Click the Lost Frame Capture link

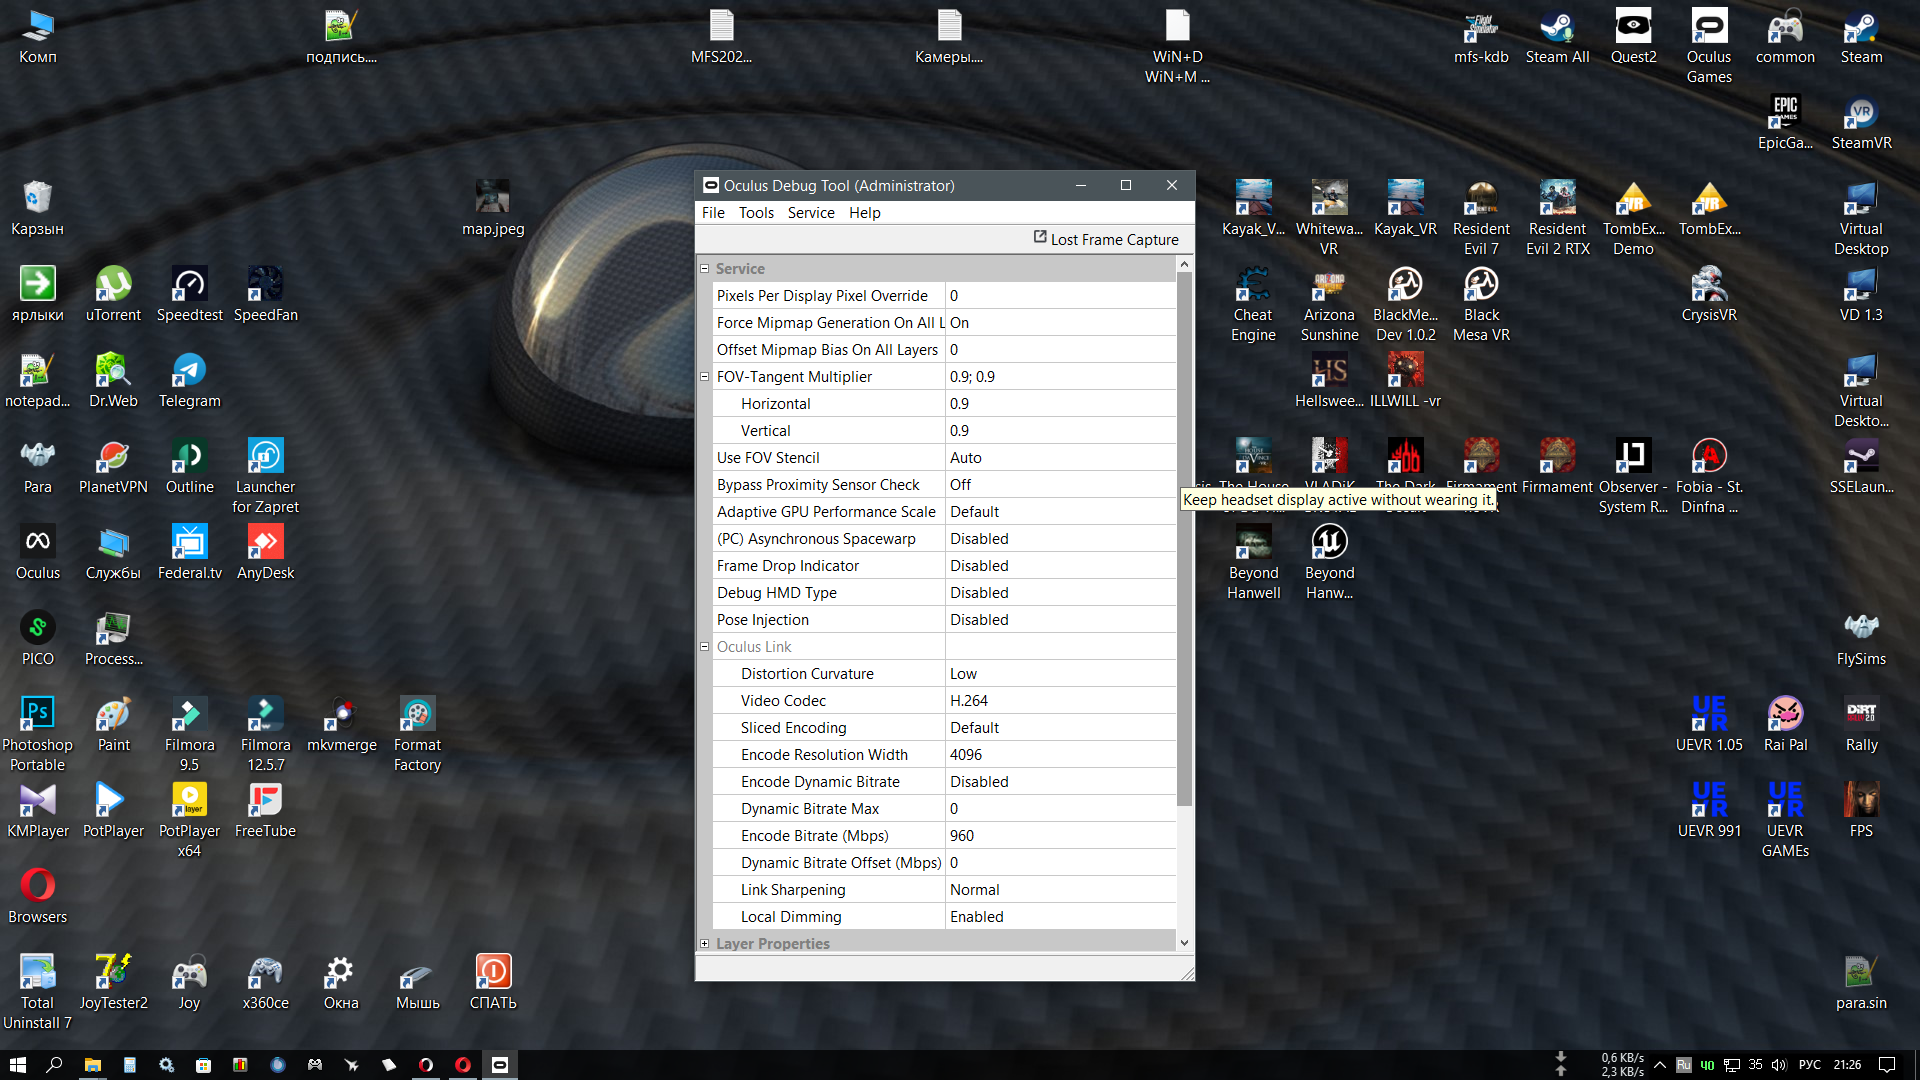[x=1114, y=240]
